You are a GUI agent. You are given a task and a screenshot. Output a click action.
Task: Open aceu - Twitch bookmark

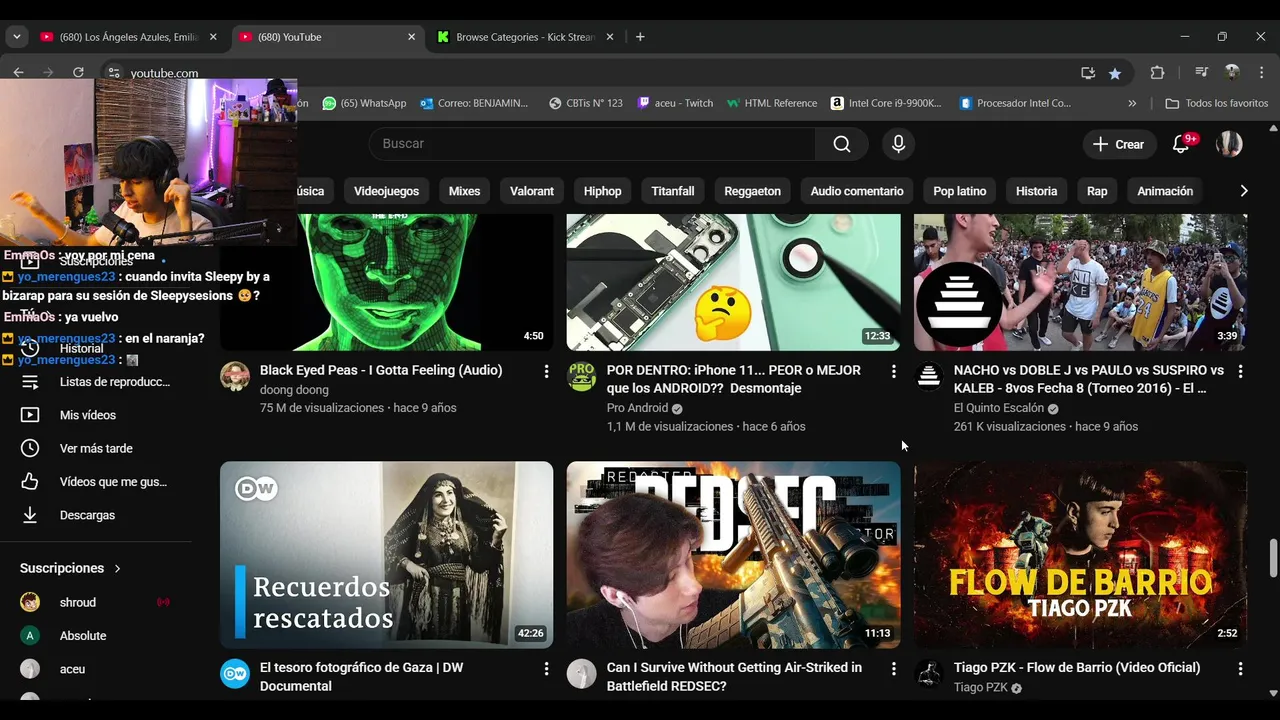(675, 103)
